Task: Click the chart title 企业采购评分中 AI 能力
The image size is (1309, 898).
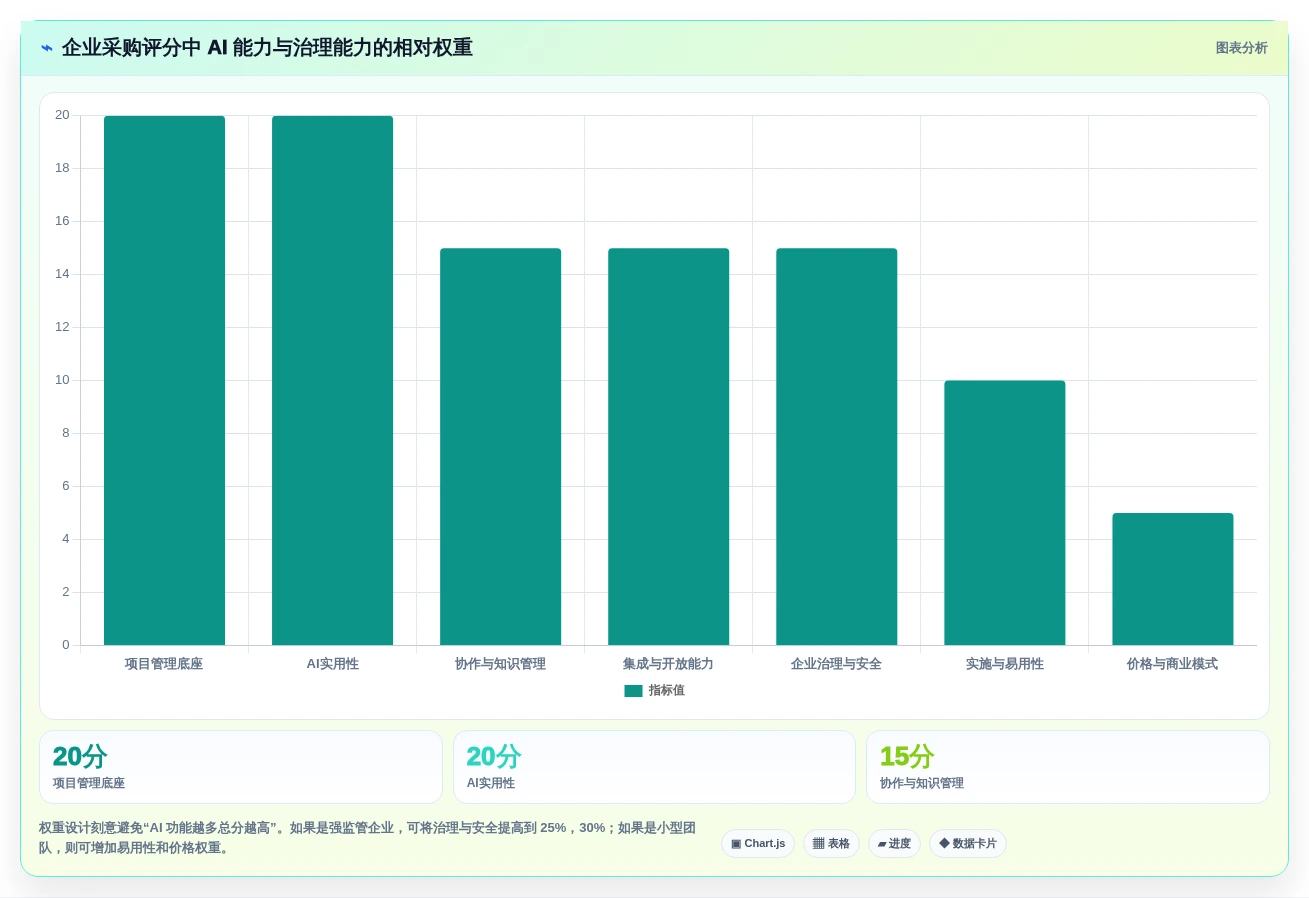Action: pos(267,48)
